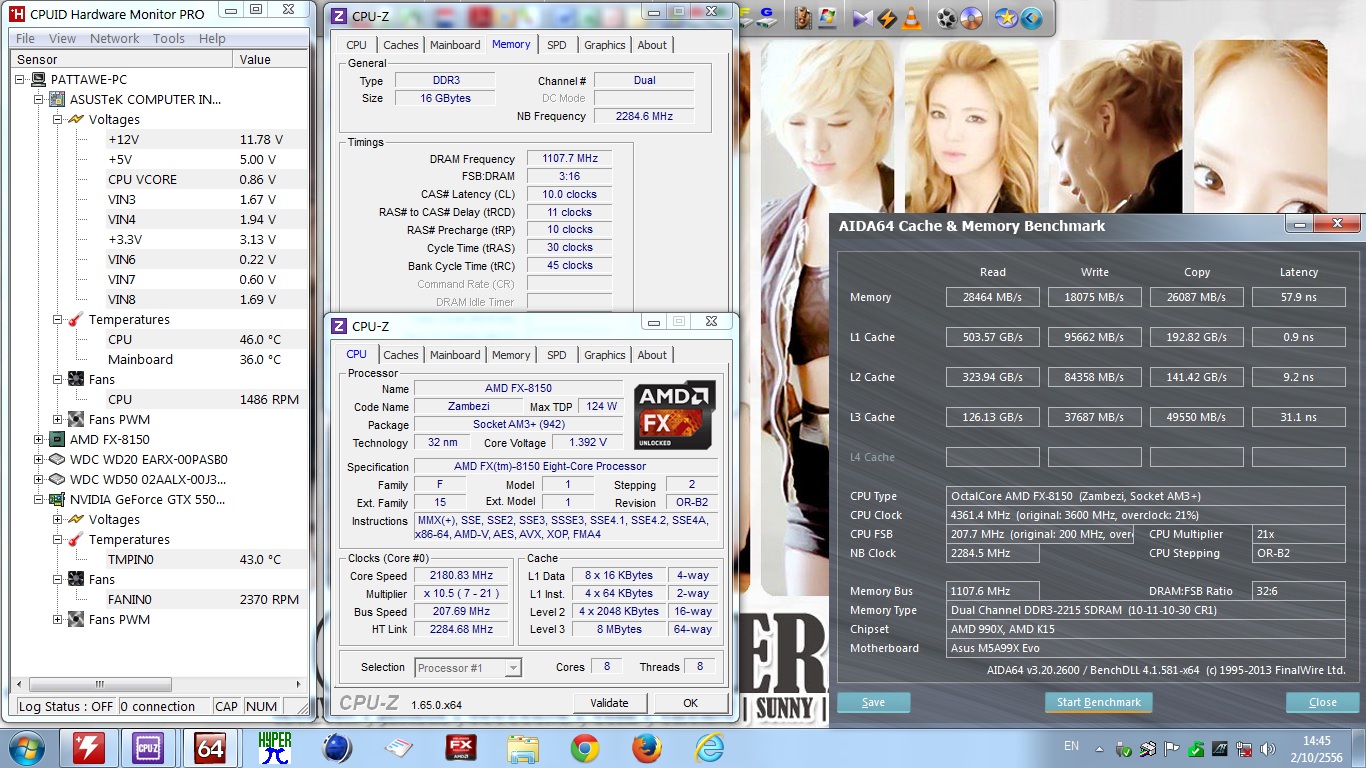Image resolution: width=1366 pixels, height=768 pixels.
Task: Click the Memory Read value 28464 MB/s
Action: [x=993, y=297]
